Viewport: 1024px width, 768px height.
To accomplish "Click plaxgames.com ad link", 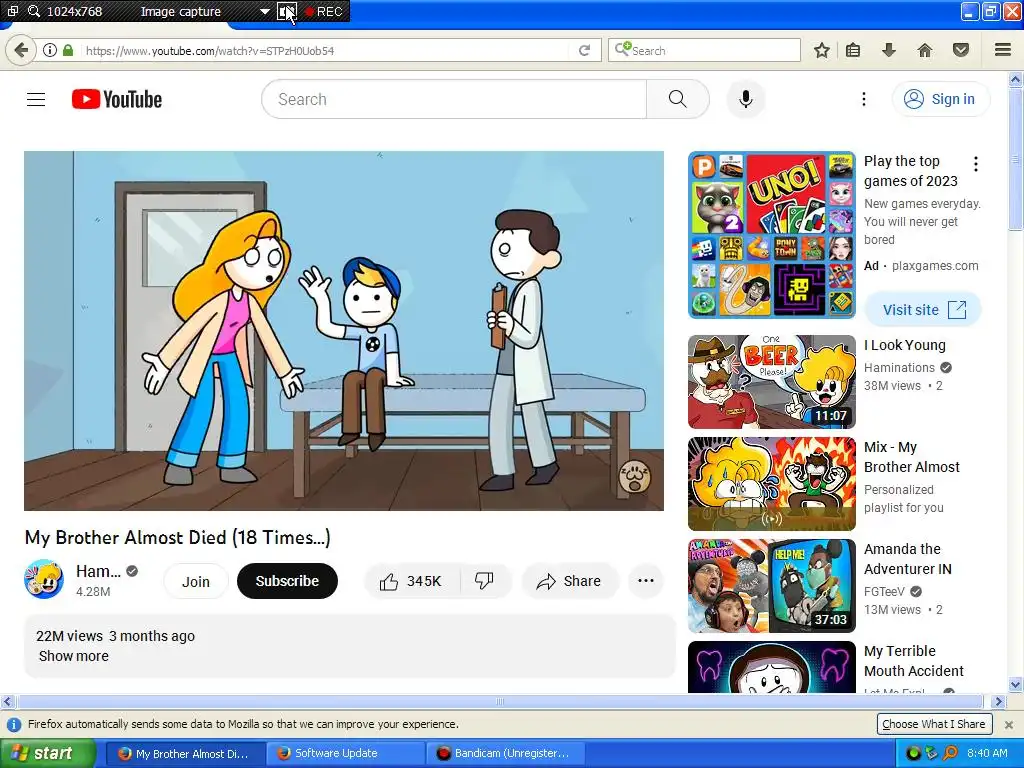I will [935, 266].
